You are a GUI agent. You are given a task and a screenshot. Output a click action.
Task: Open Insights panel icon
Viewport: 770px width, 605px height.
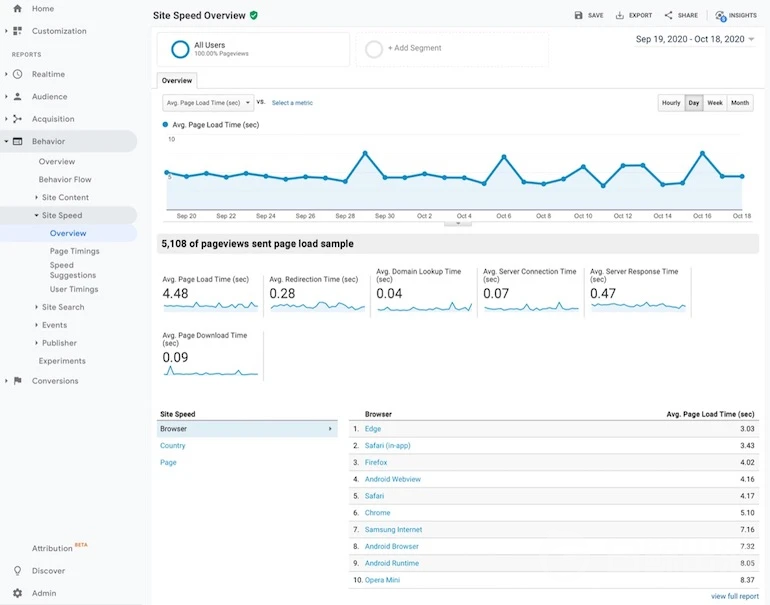pyautogui.click(x=721, y=16)
